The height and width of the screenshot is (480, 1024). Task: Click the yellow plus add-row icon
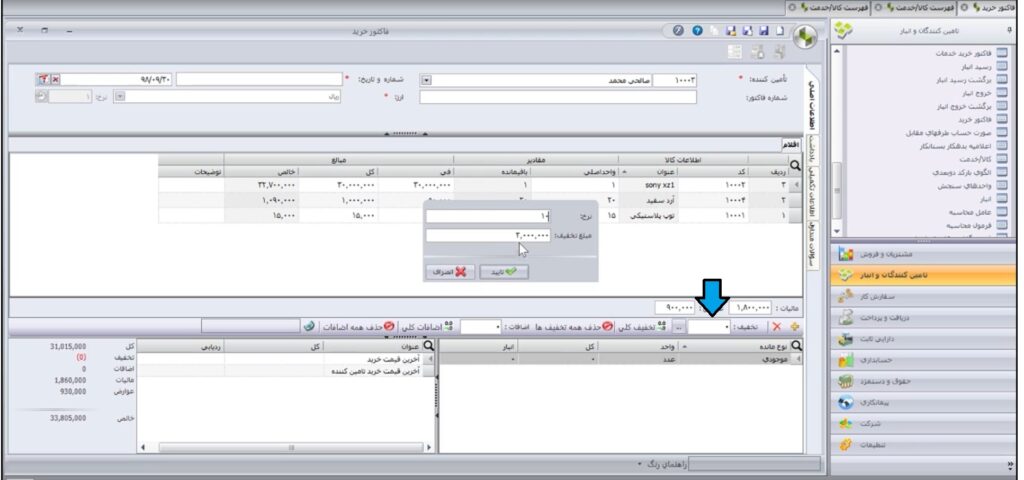click(x=795, y=326)
